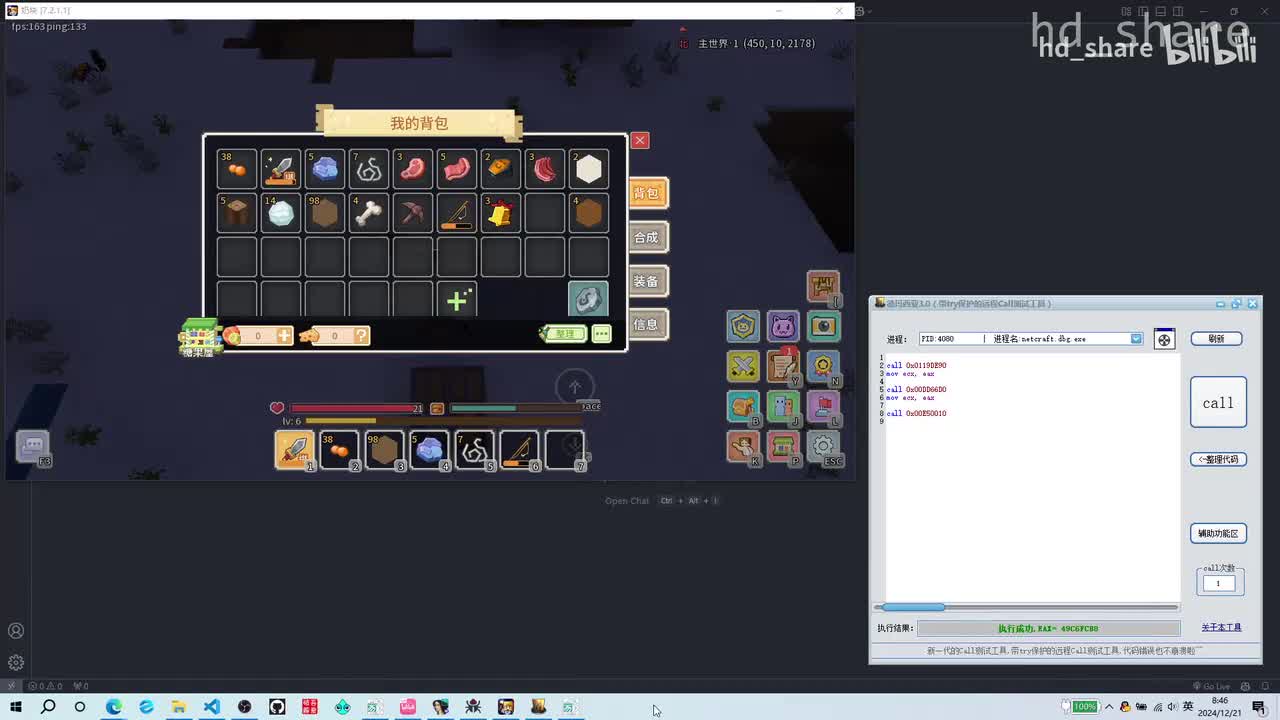Switch to the 背包 backpack tab
The image size is (1280, 720).
648,193
